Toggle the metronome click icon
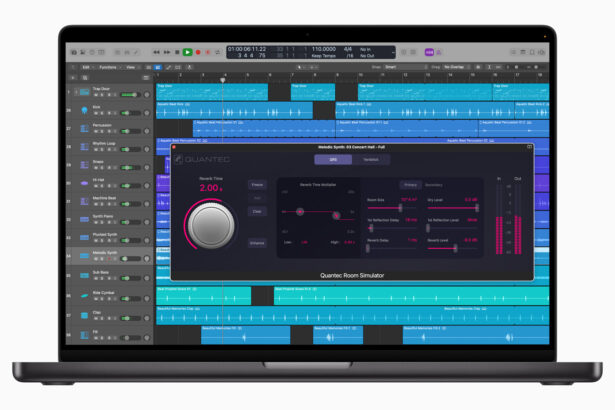Viewport: 615px width, 410px height. tap(439, 52)
